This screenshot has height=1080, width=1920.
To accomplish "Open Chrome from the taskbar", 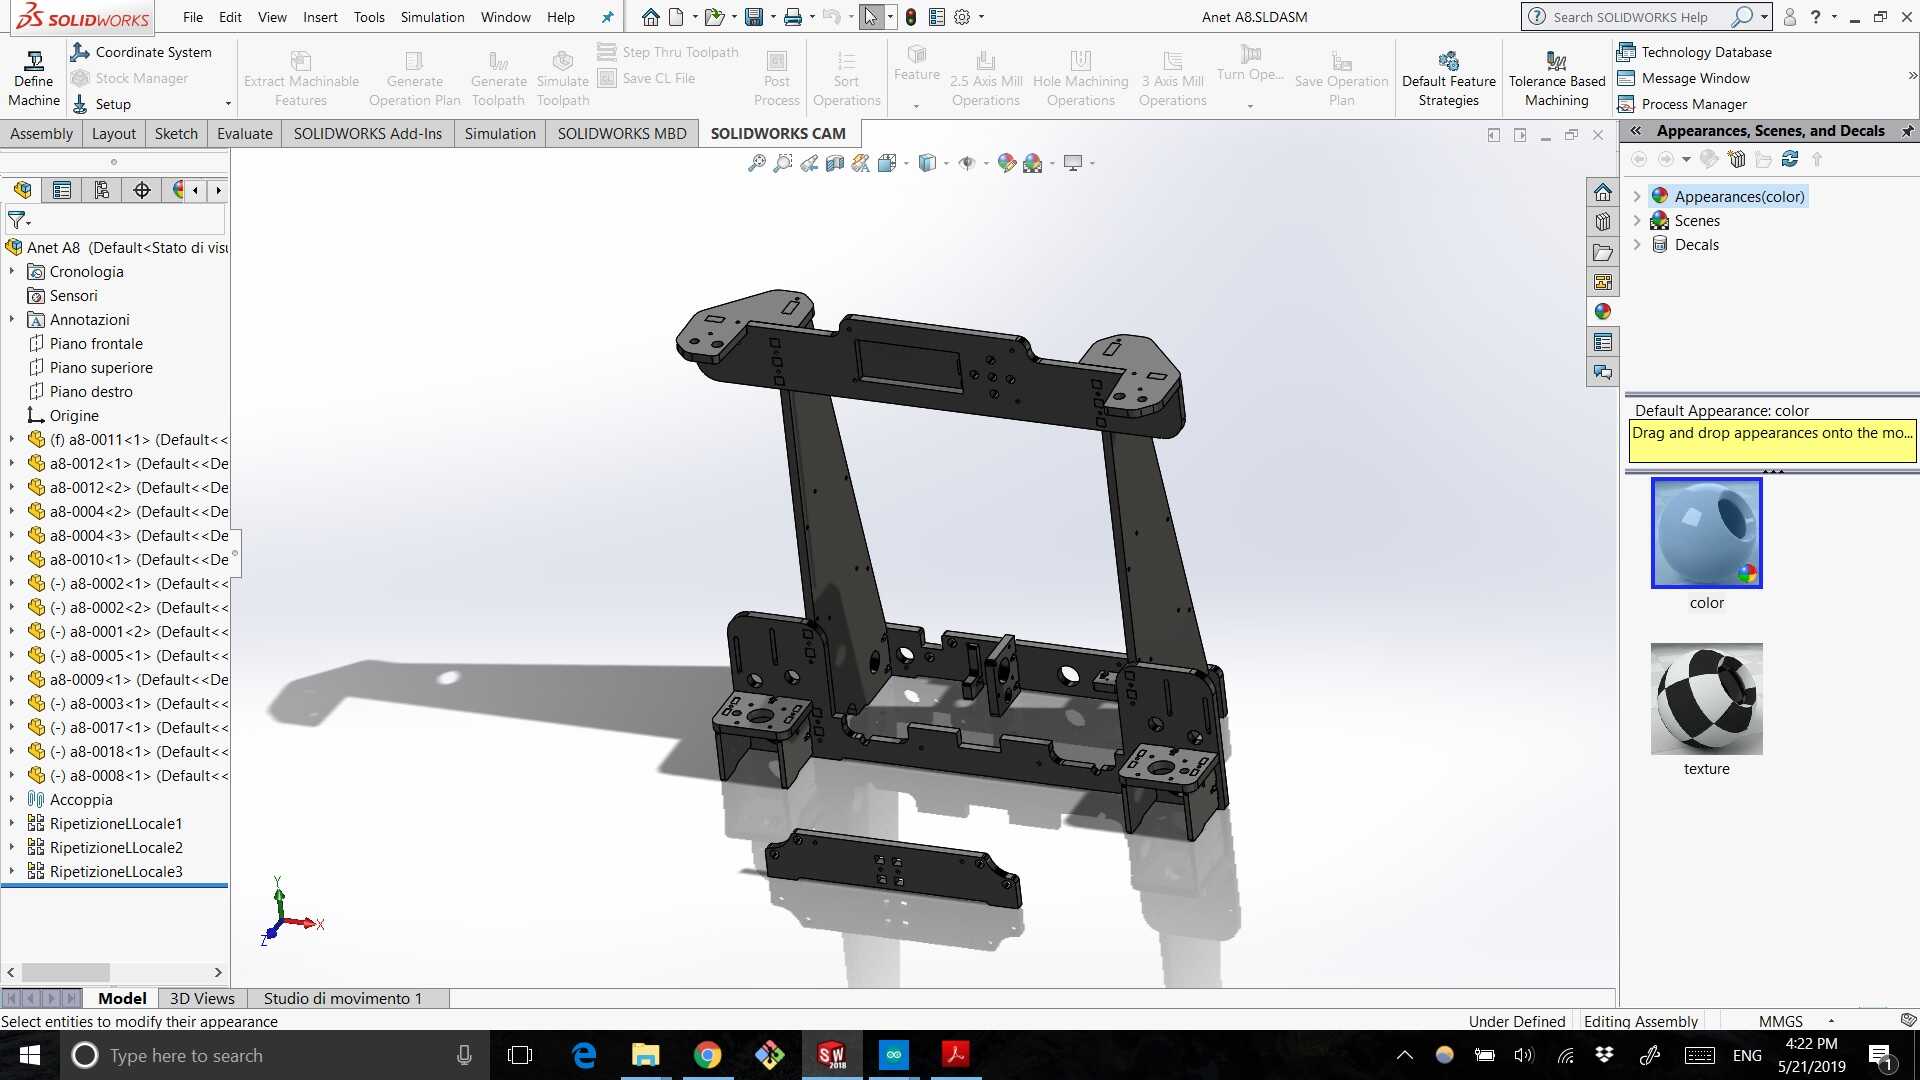I will [708, 1055].
